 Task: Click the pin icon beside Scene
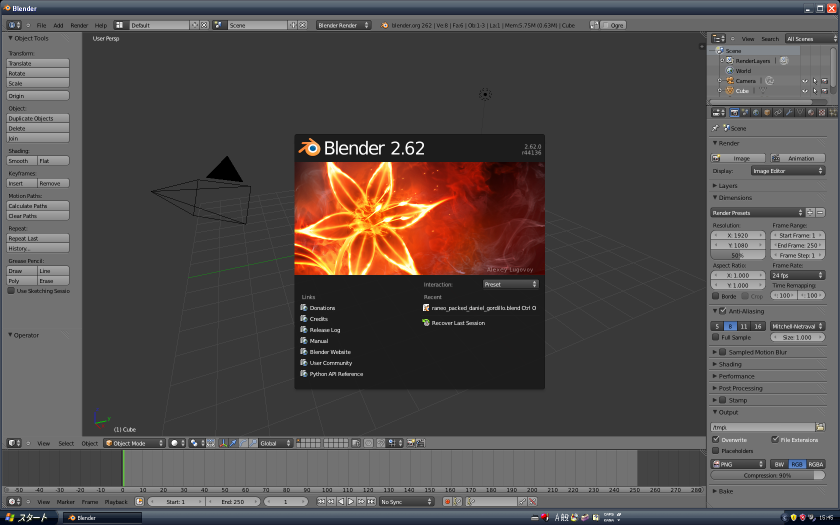point(715,129)
